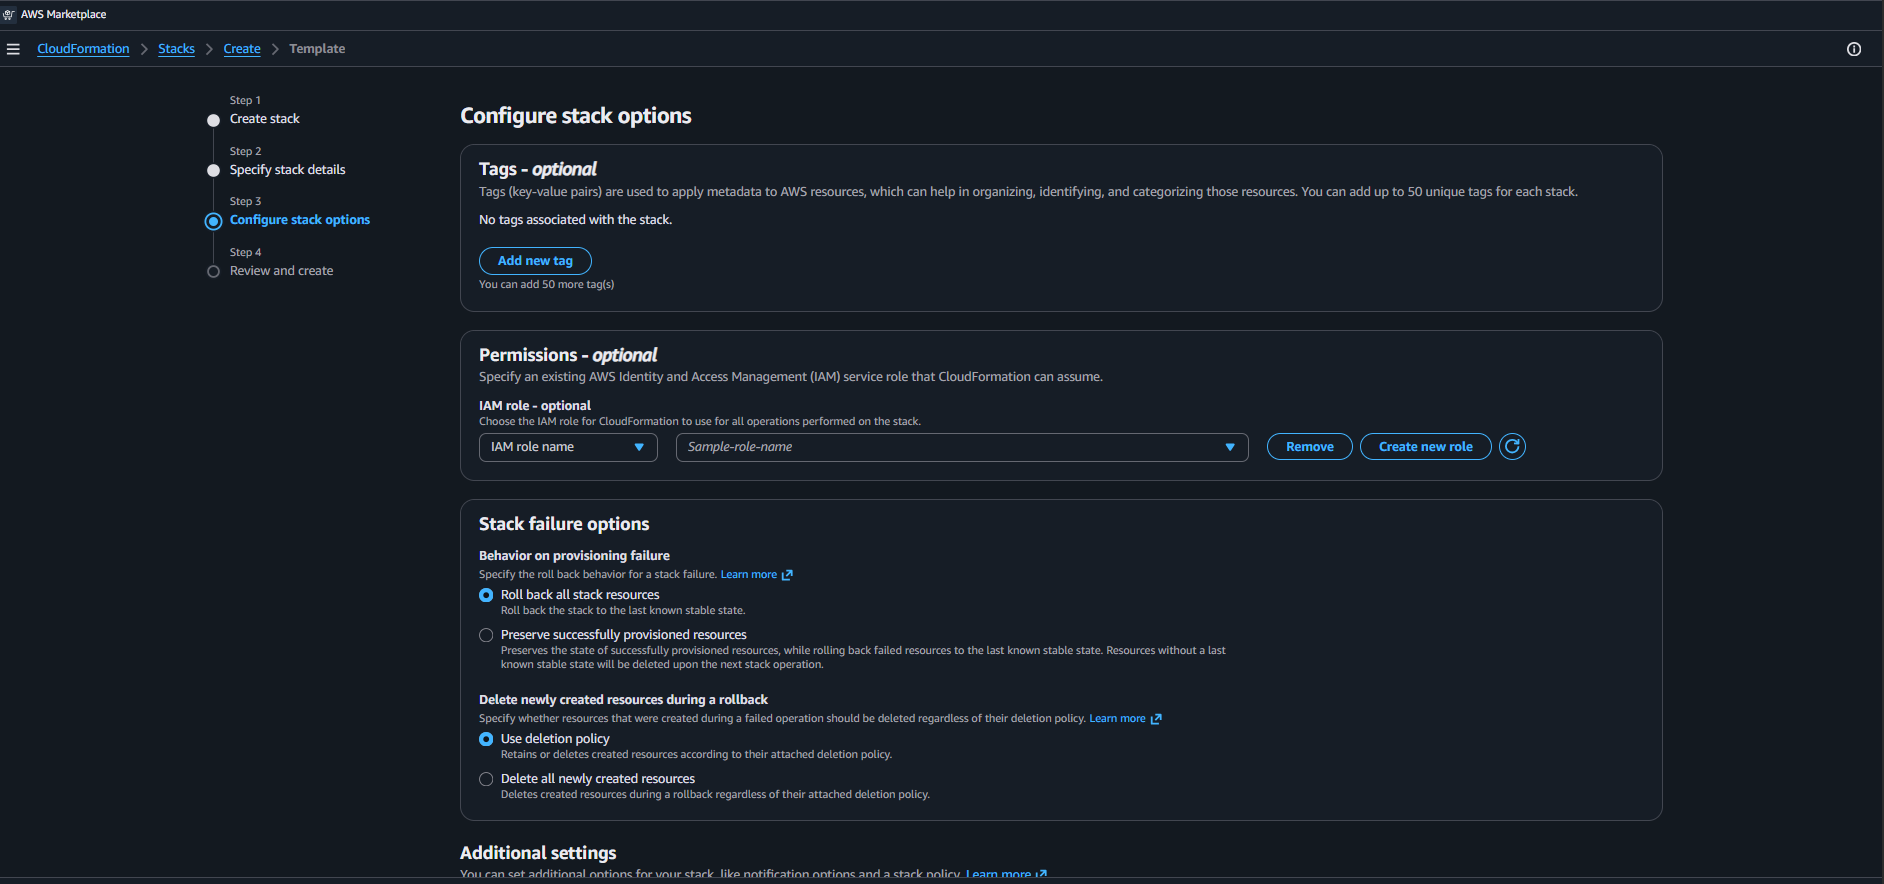Select Roll back all stack resources
Image resolution: width=1884 pixels, height=884 pixels.
pyautogui.click(x=486, y=595)
